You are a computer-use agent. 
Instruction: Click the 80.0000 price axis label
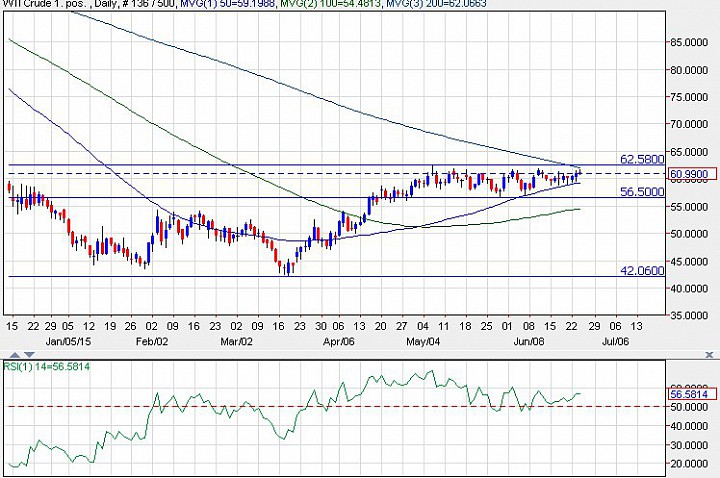click(x=689, y=70)
